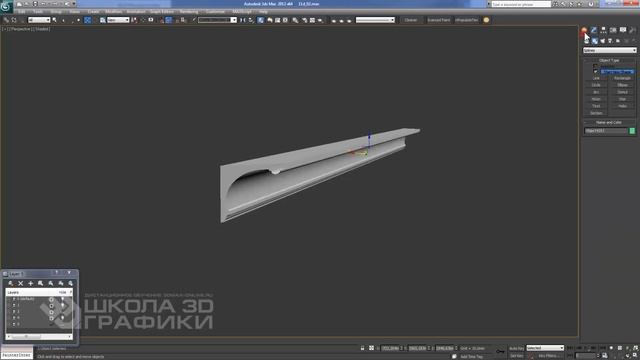Activate the highlighted Select and Move tool
The width and height of the screenshot is (640, 360).
click(x=87, y=20)
